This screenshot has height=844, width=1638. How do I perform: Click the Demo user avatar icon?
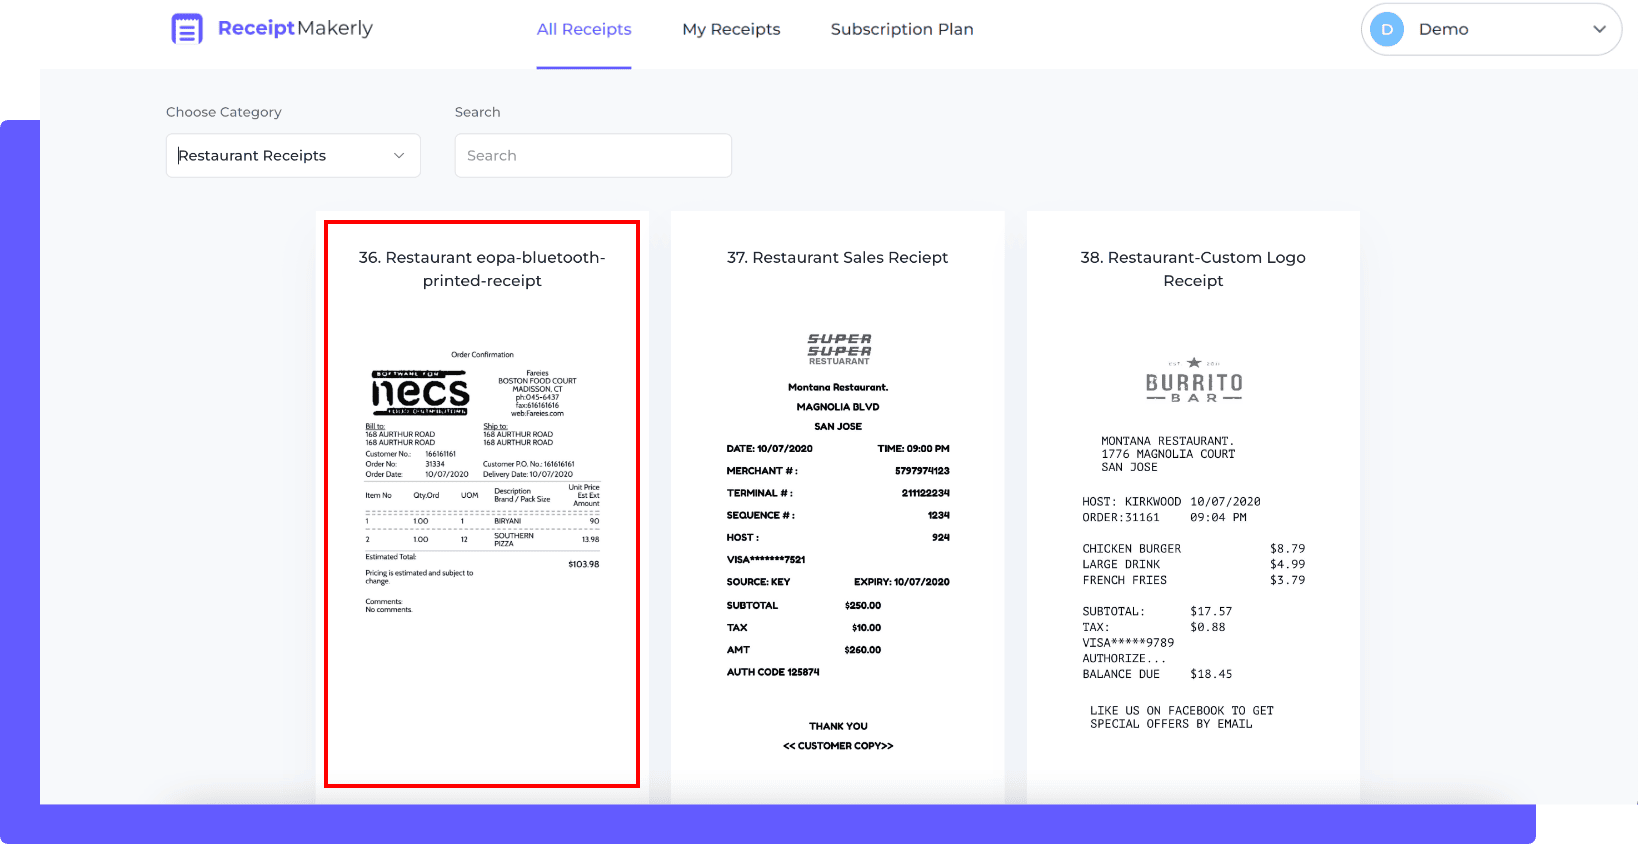pos(1387,29)
